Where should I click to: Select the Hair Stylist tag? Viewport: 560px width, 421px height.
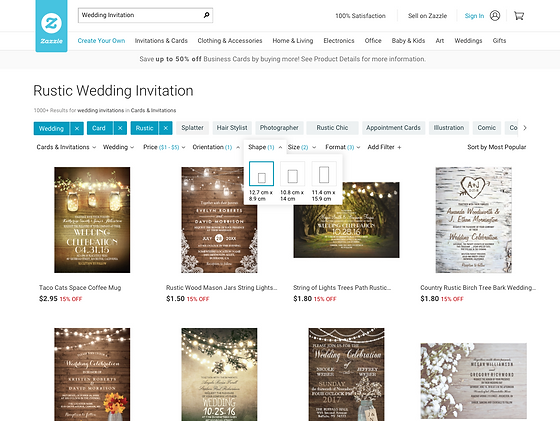232,128
